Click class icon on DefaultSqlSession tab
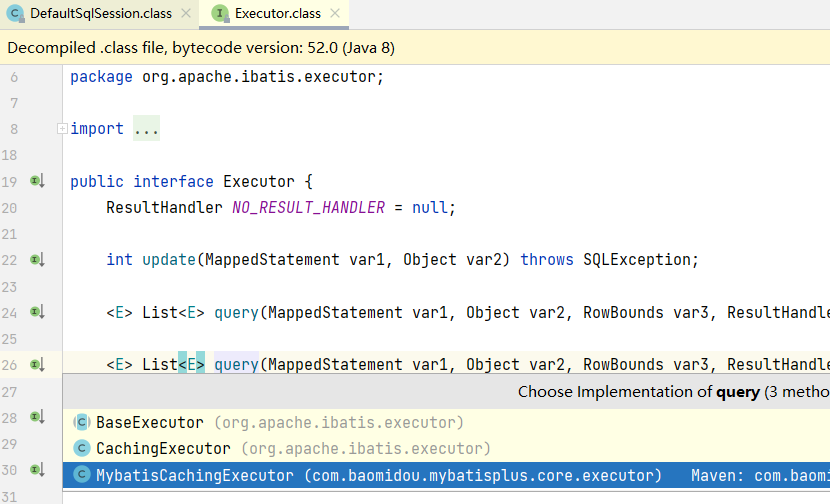 (16, 14)
